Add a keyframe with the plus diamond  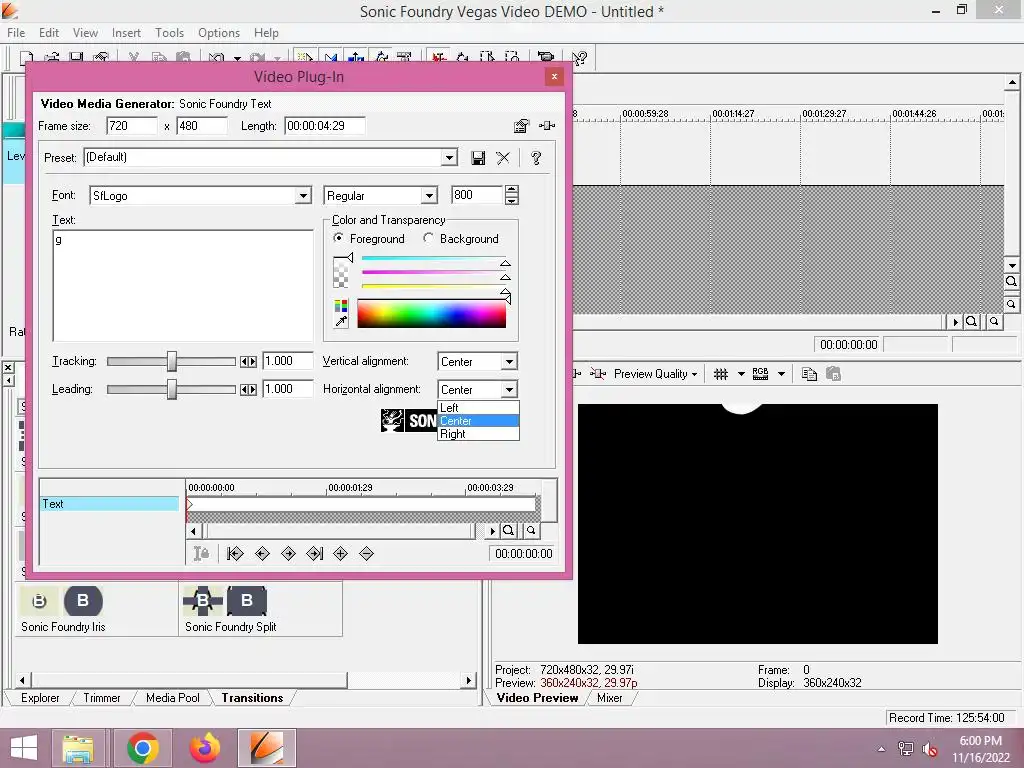coord(340,554)
